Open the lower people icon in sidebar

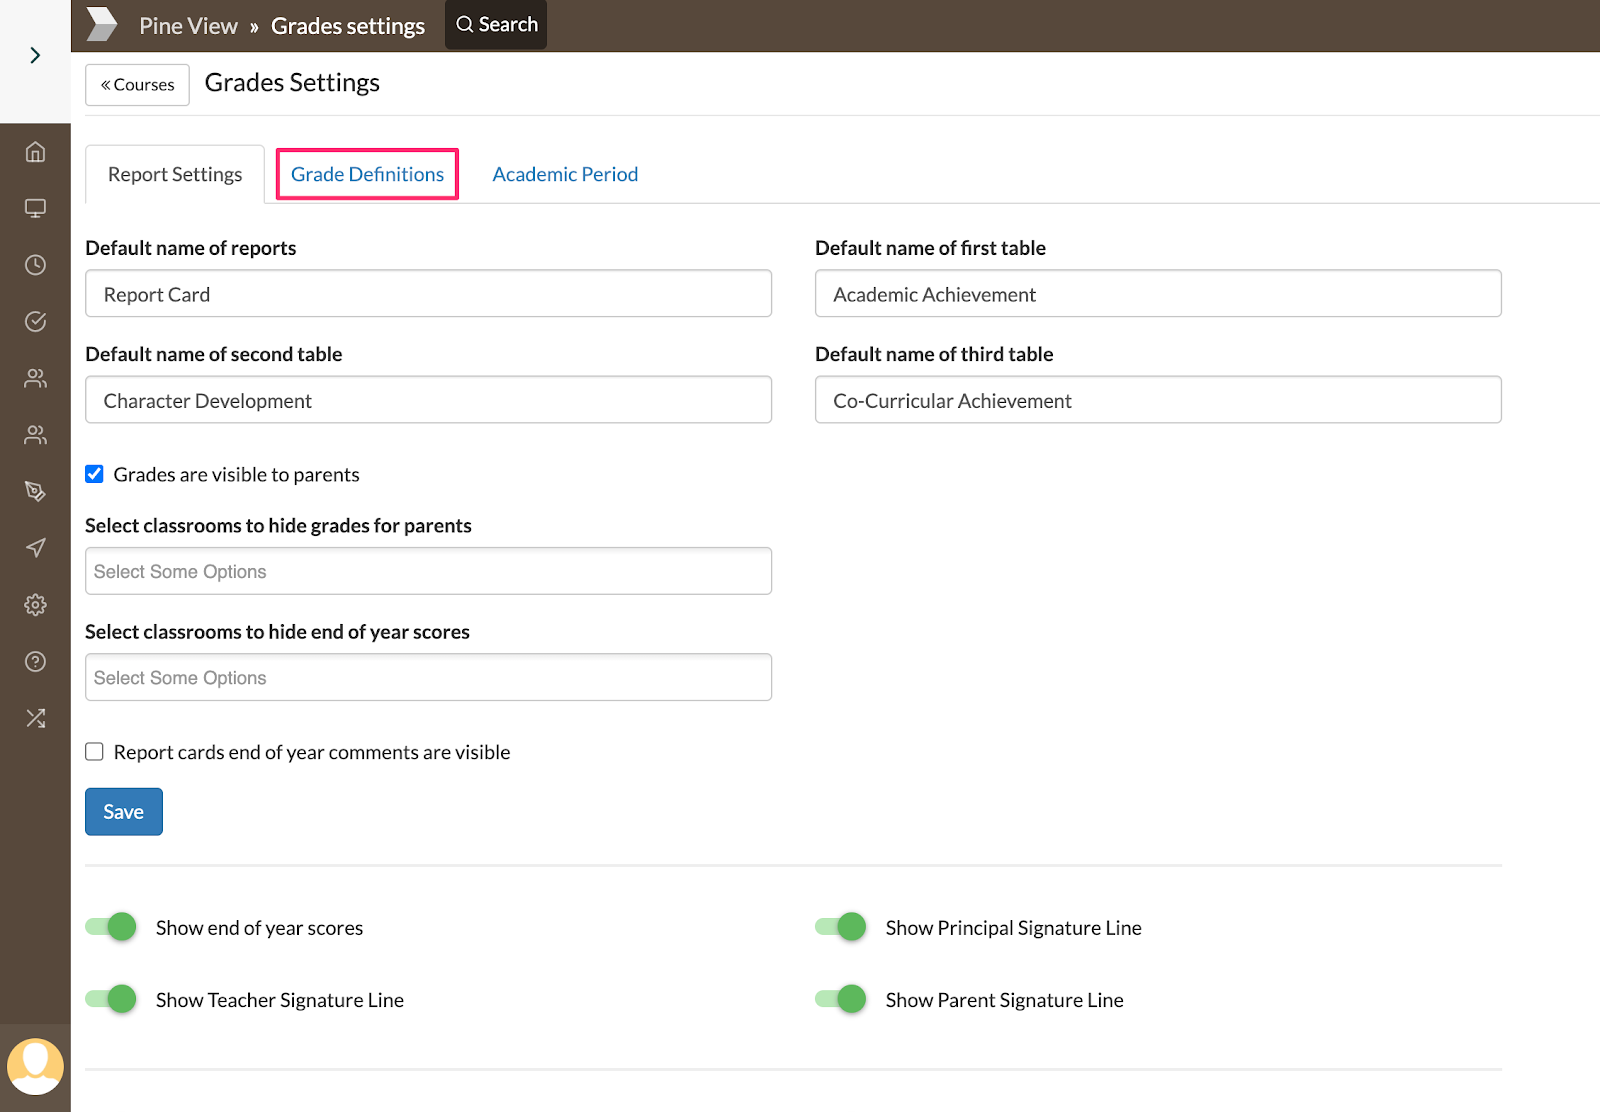coord(35,435)
